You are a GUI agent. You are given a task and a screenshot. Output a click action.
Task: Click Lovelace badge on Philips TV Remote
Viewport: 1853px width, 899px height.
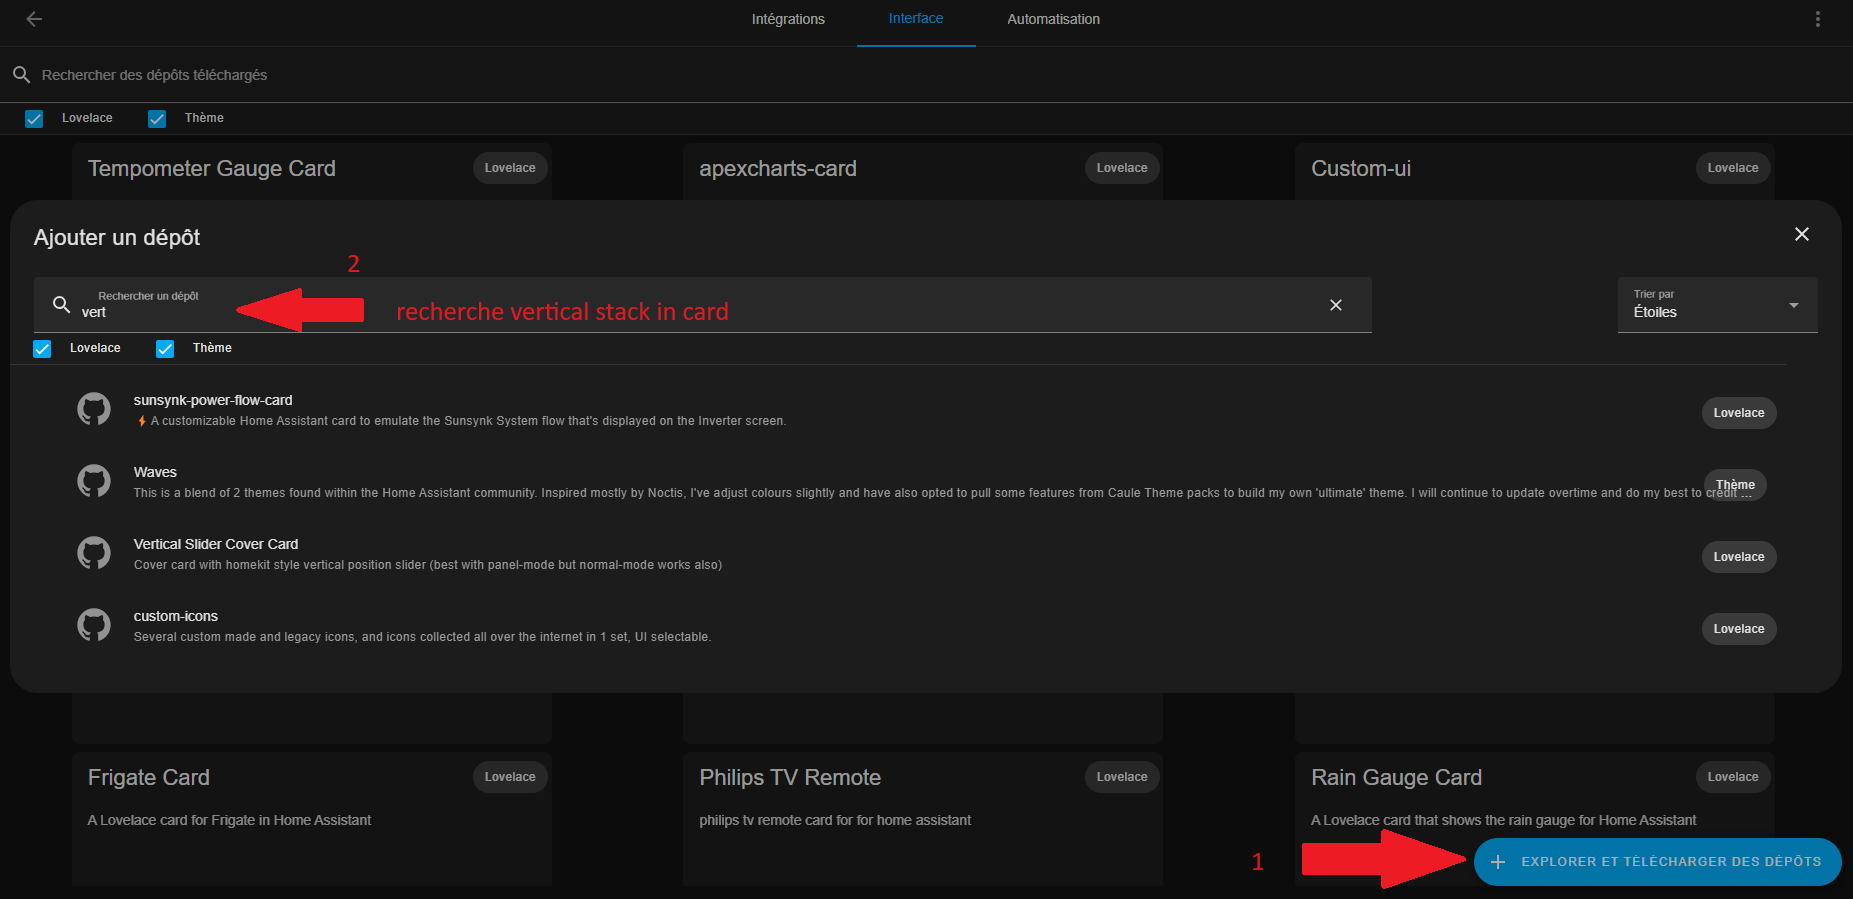[x=1122, y=777]
